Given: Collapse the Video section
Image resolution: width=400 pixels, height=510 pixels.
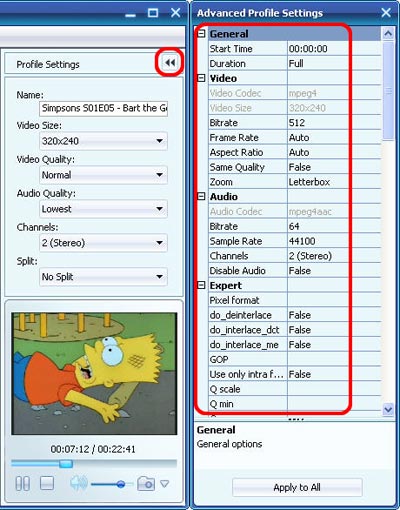Looking at the screenshot, I should click(201, 78).
